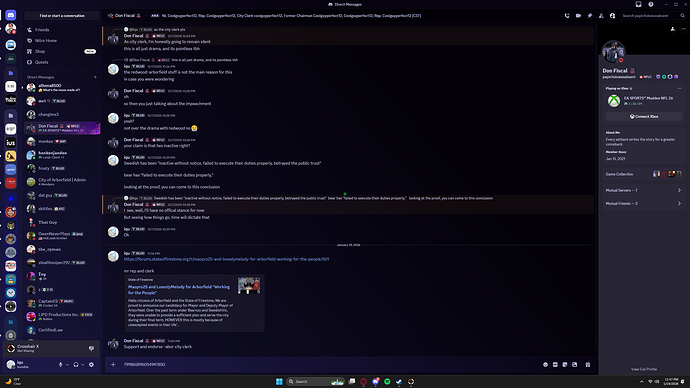Click Don Fiscal profile avatar in panel
This screenshot has width=690, height=388.
(613, 52)
